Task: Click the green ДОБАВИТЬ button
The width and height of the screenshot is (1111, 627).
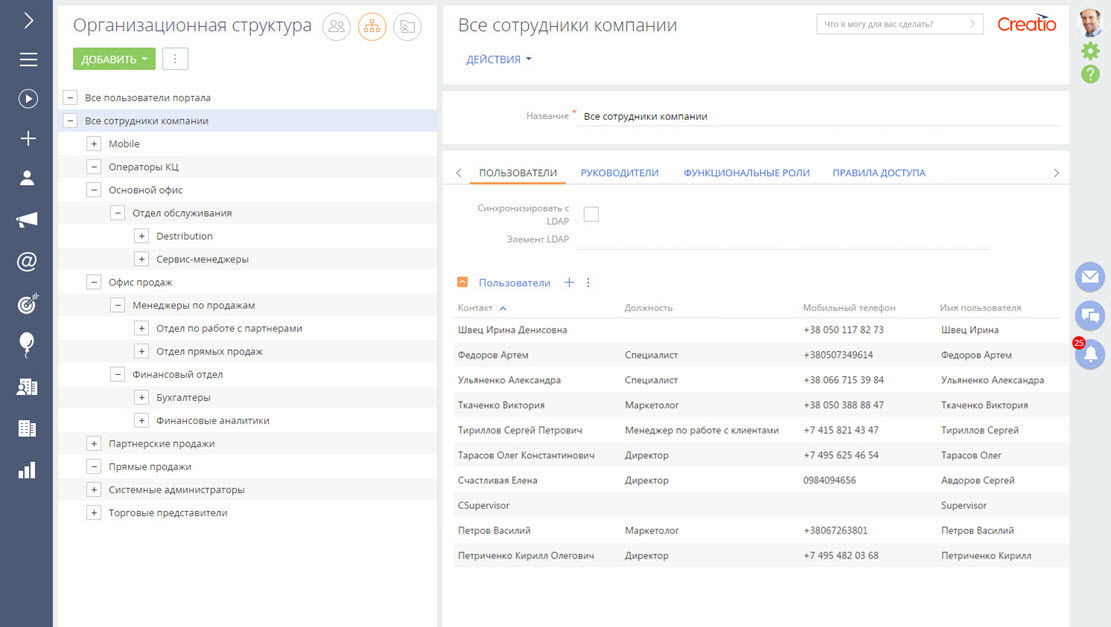Action: [113, 59]
